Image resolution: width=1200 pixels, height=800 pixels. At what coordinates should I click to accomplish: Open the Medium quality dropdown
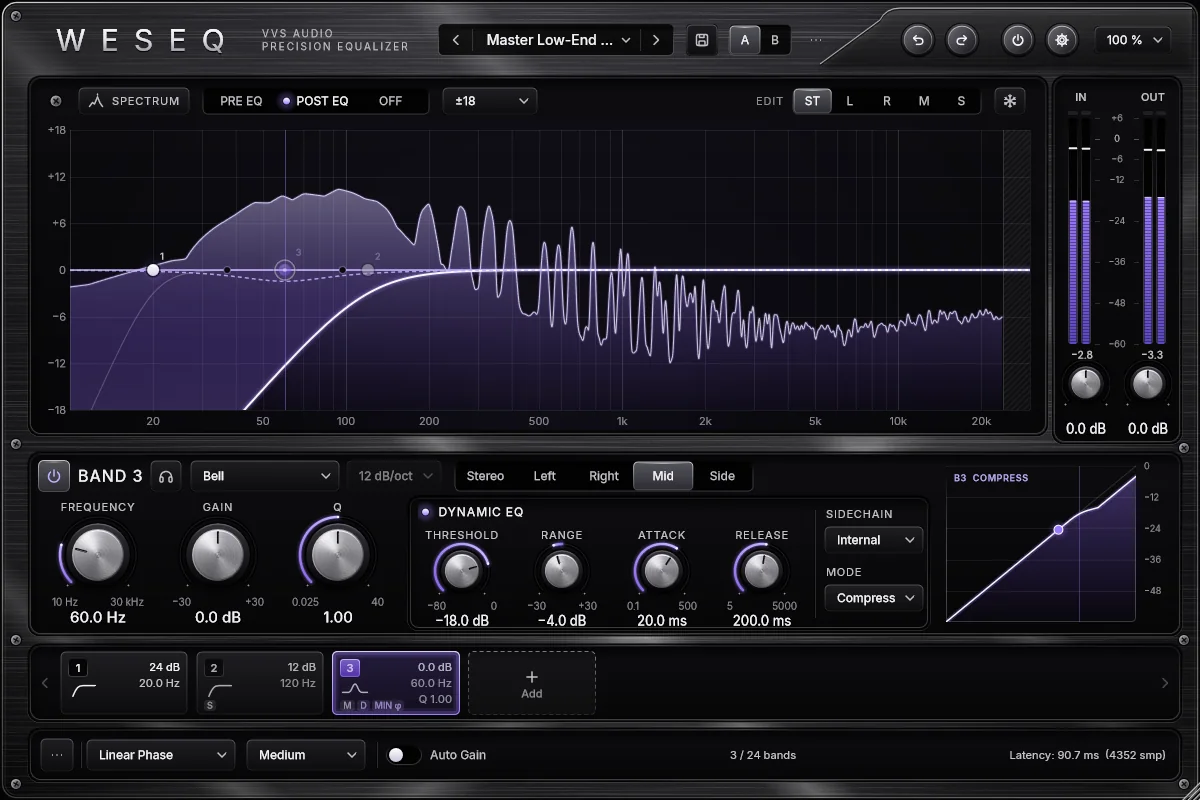(x=306, y=755)
